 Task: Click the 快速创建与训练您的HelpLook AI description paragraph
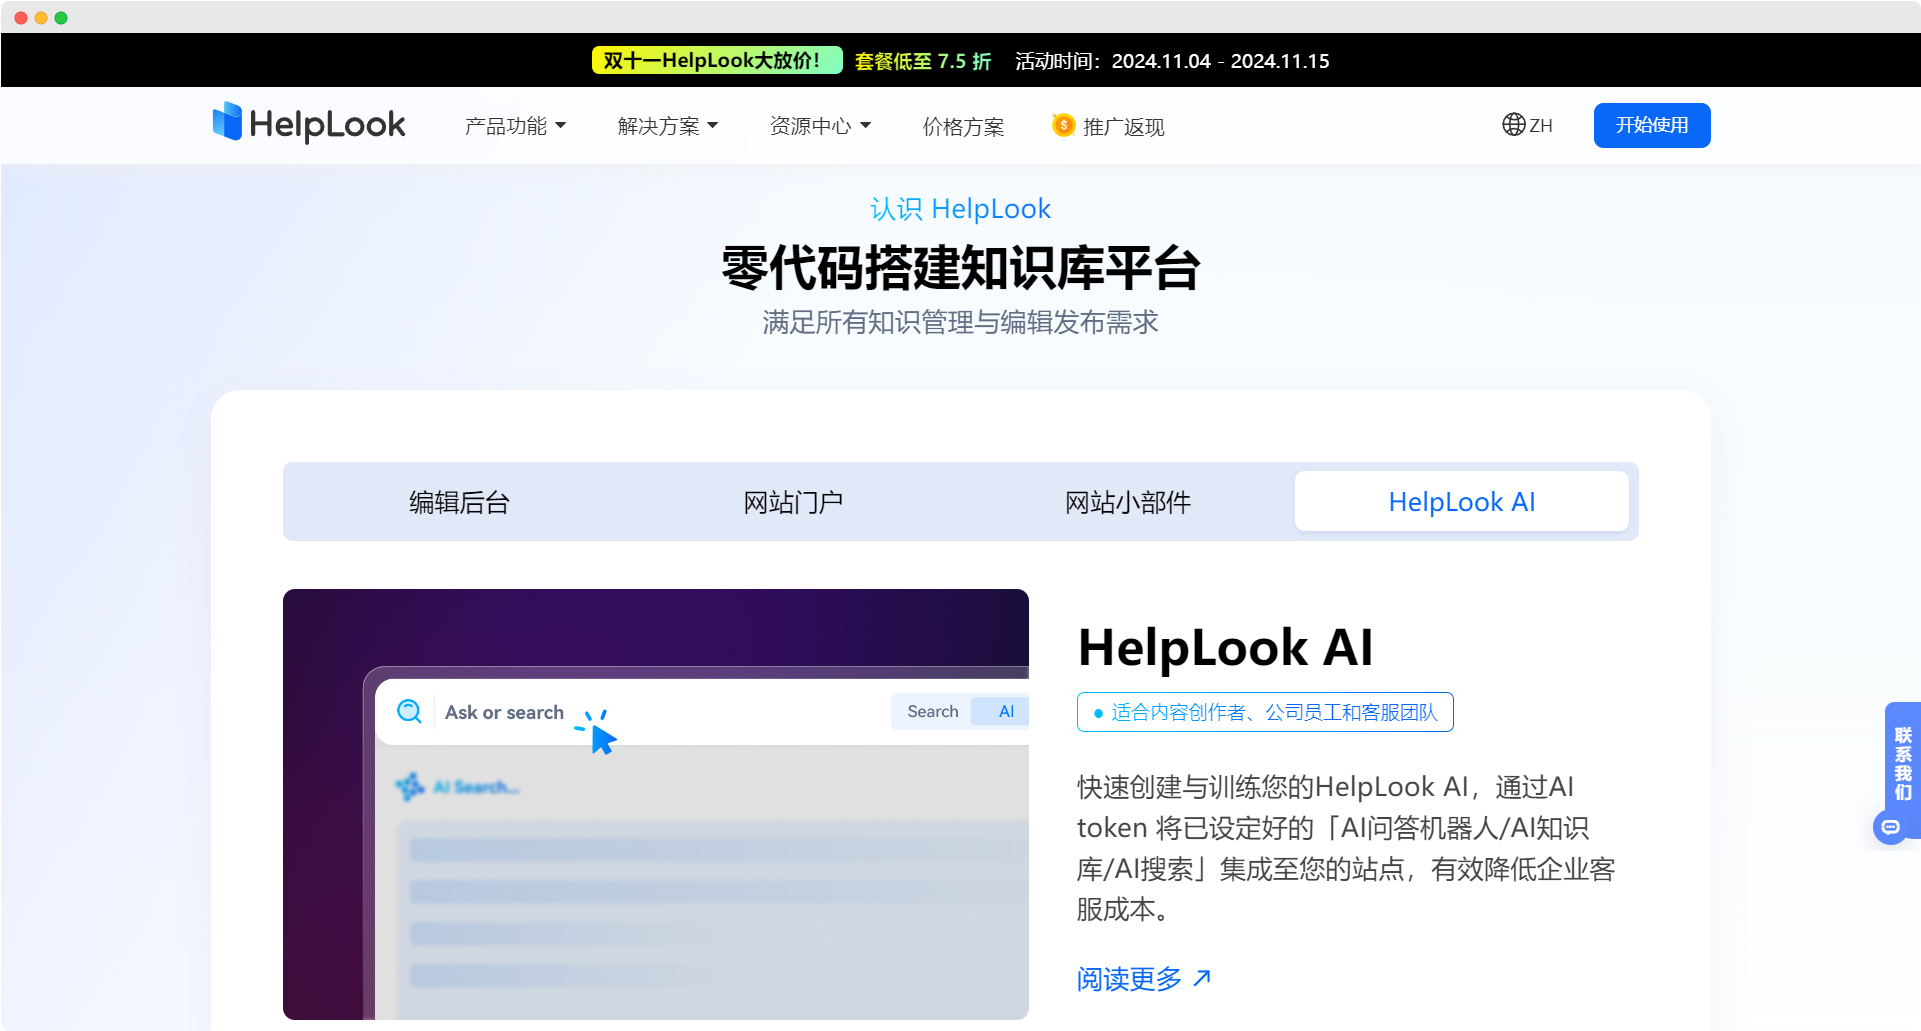[1346, 848]
